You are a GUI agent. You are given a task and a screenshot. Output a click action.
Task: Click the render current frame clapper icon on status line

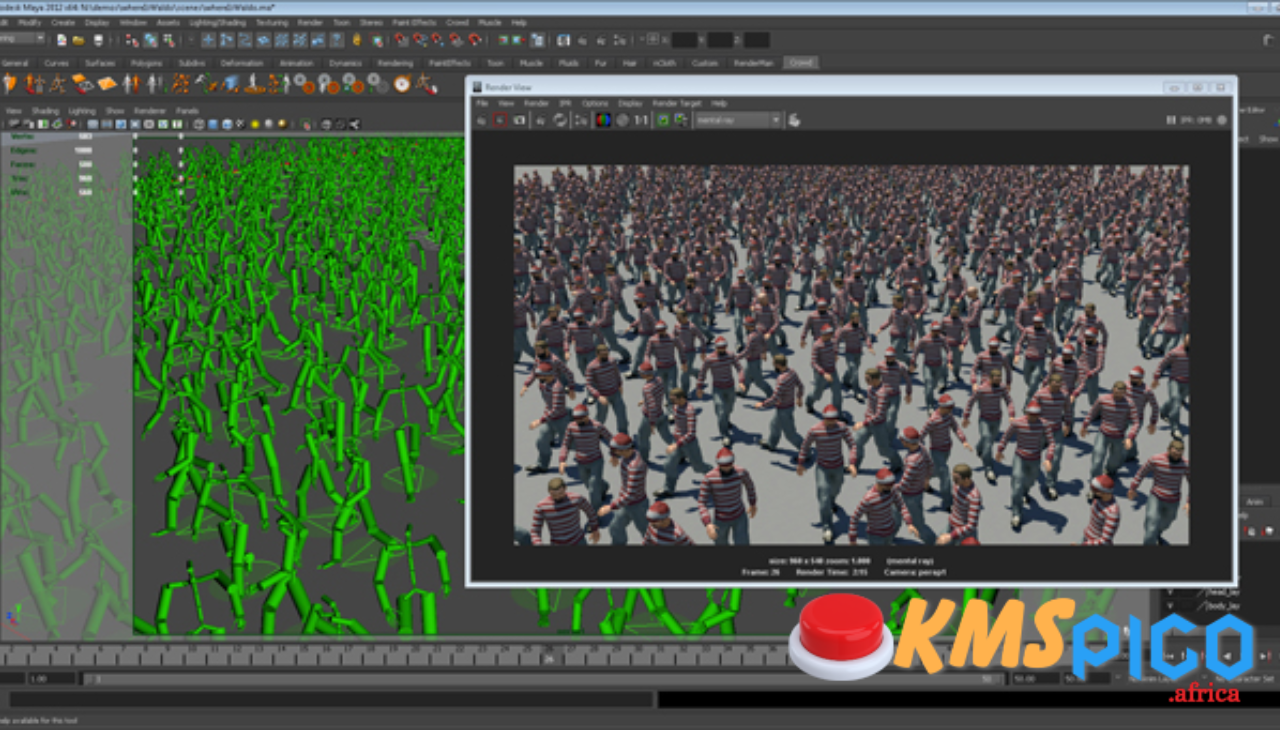point(581,40)
